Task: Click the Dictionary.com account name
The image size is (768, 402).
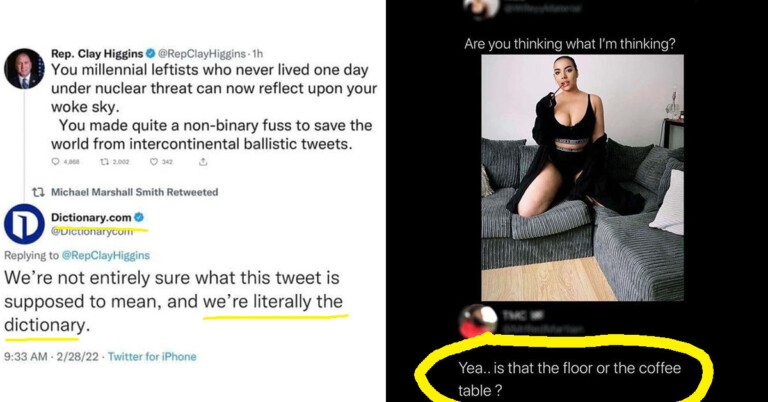Action: 91,217
